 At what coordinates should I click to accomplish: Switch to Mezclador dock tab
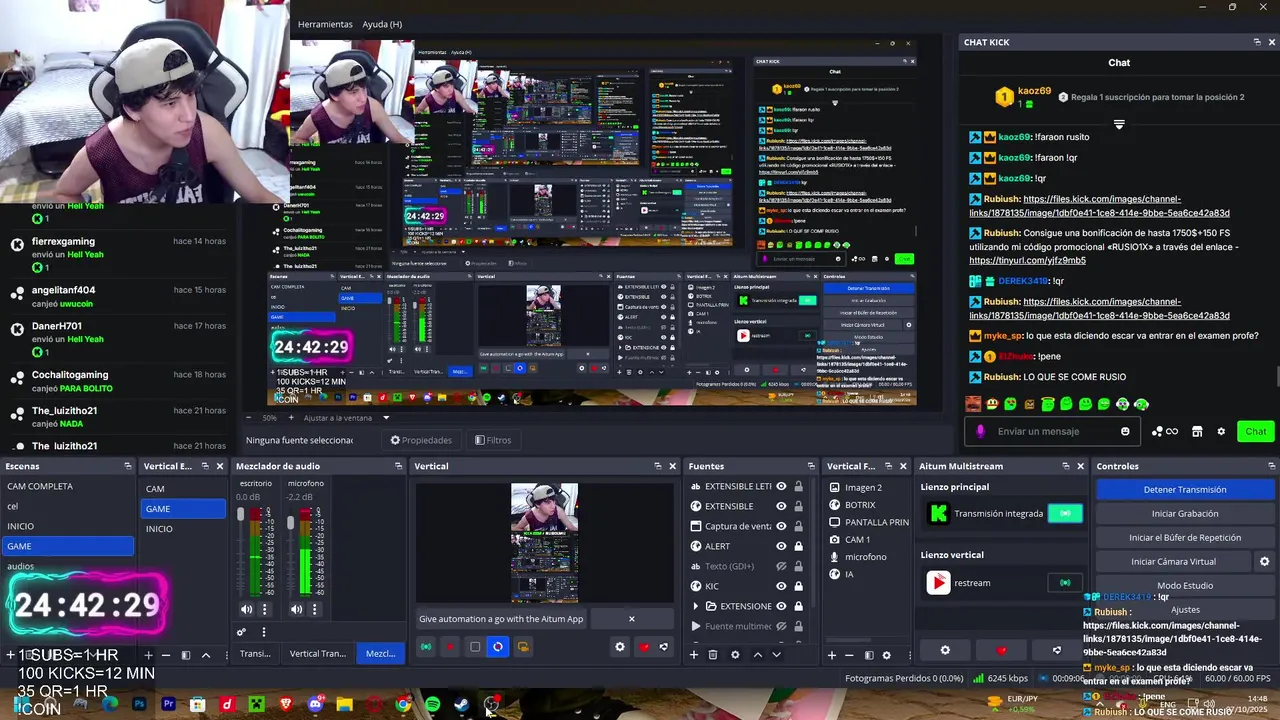coord(381,654)
